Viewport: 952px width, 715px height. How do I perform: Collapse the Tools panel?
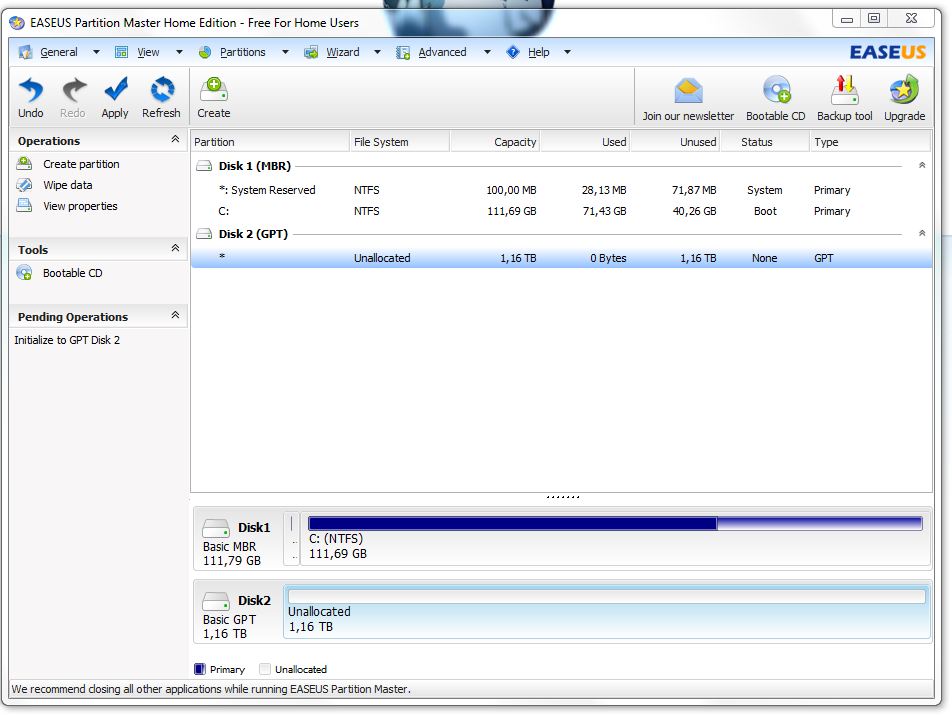pos(175,248)
